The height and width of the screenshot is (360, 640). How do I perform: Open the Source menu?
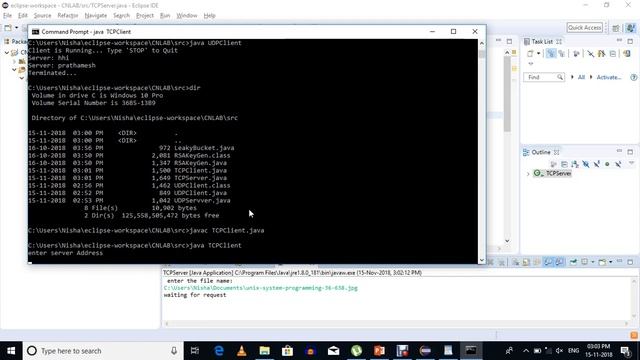coord(42,16)
